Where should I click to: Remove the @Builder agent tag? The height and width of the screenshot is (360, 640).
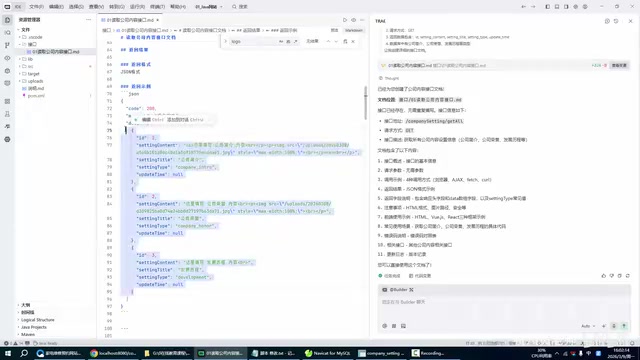411,289
